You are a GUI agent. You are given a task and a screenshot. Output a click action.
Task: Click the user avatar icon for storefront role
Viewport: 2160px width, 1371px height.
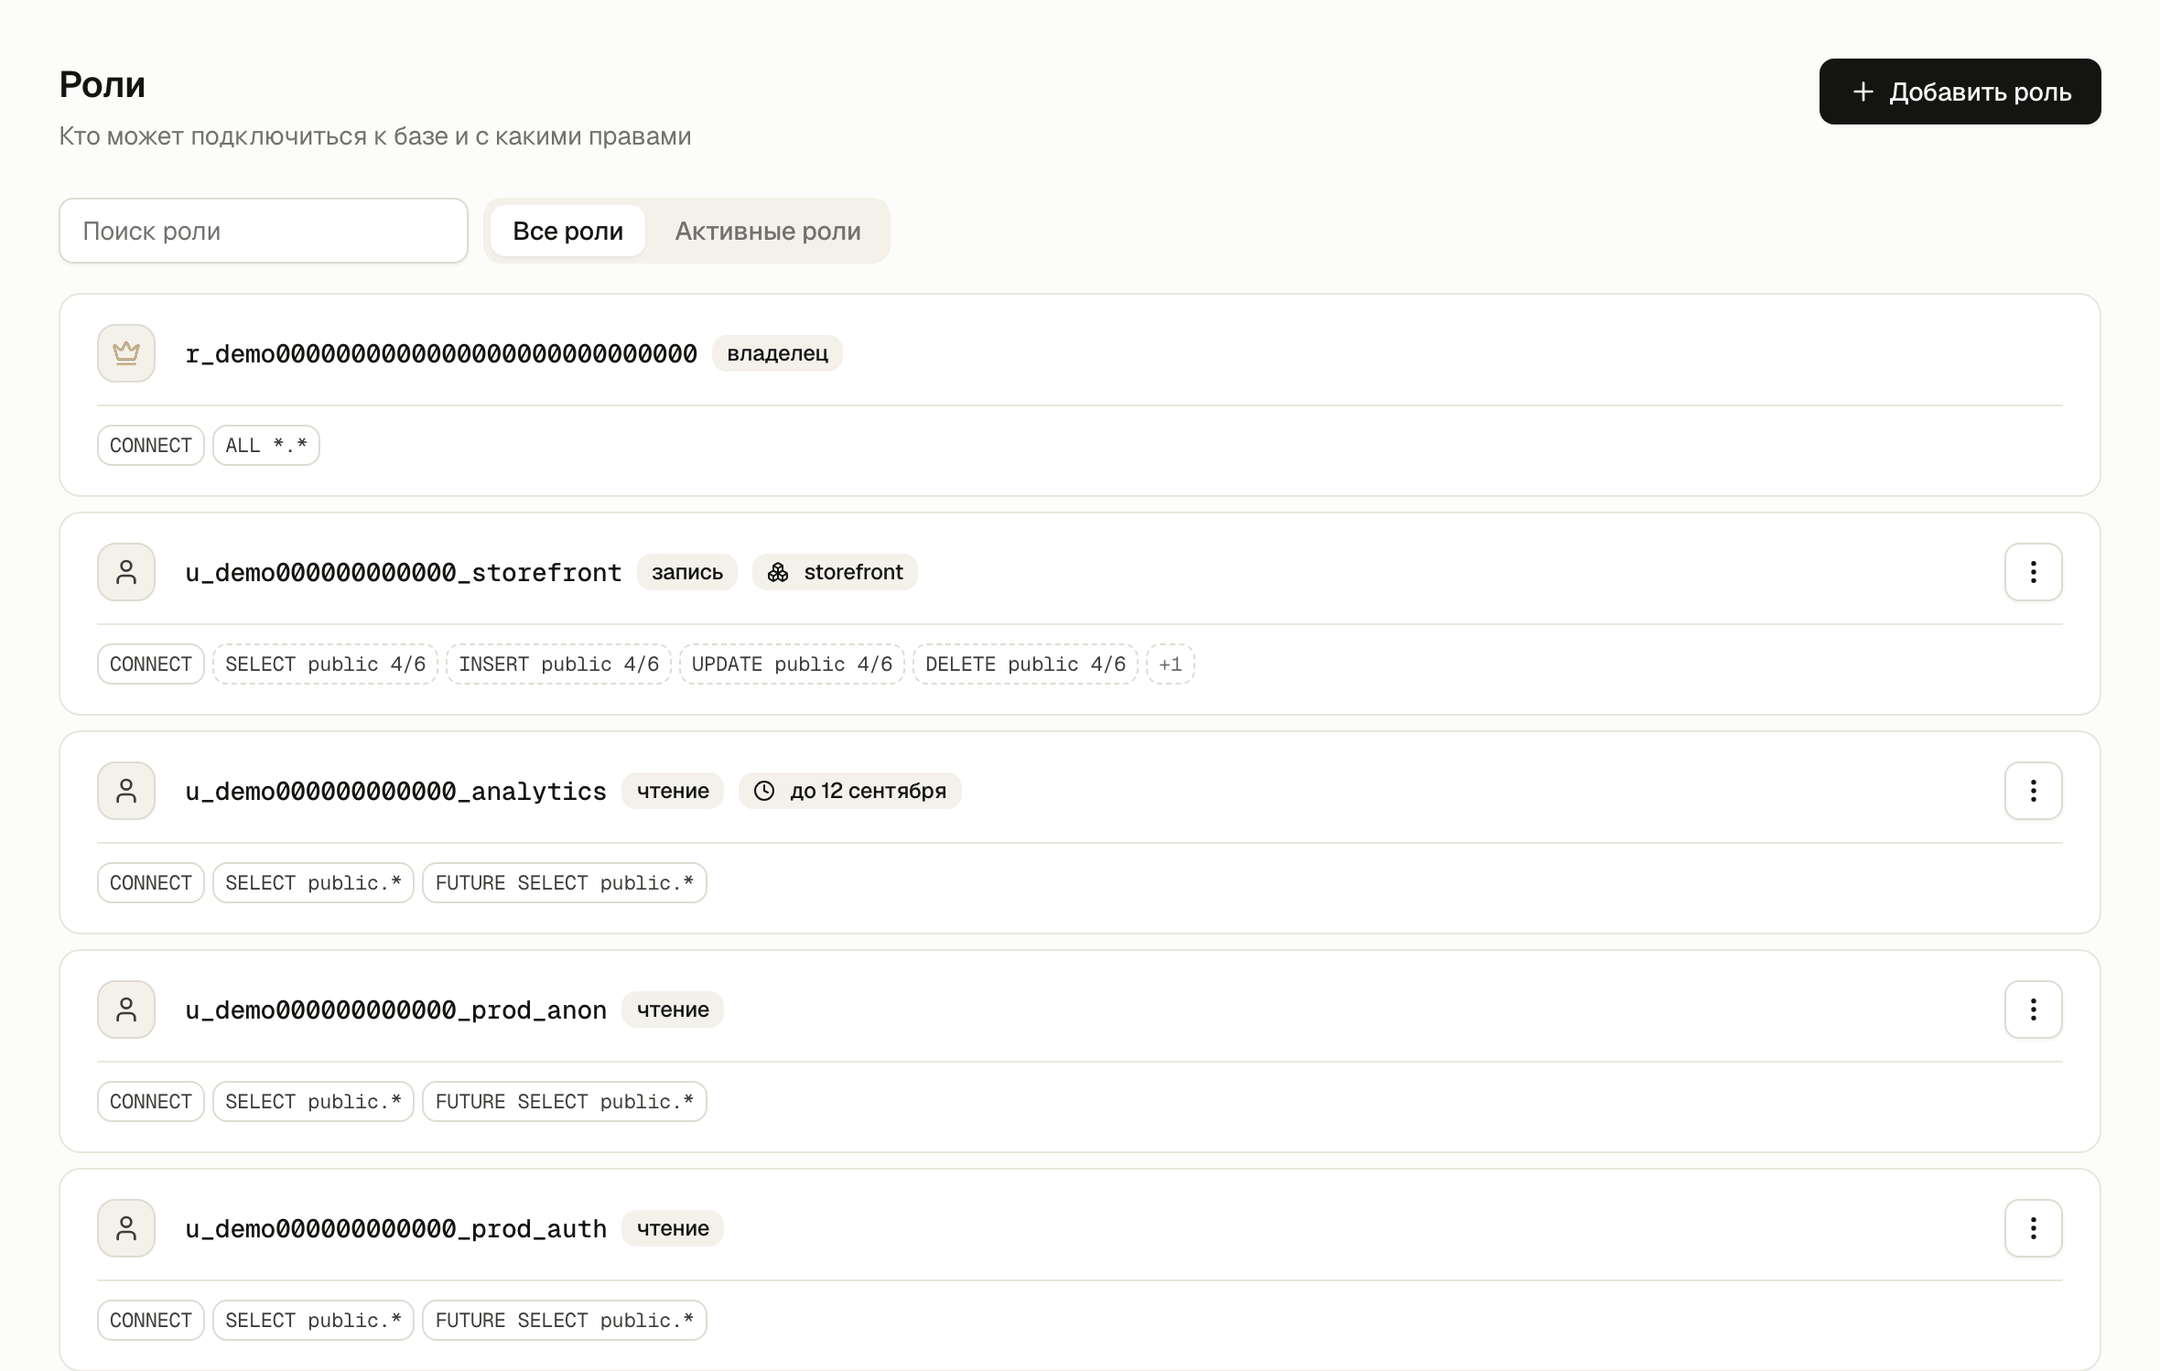pos(126,572)
